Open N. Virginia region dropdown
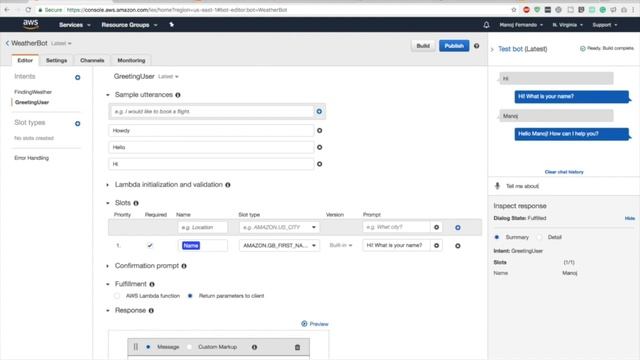Screen dimensions: 640x360 click(x=567, y=25)
